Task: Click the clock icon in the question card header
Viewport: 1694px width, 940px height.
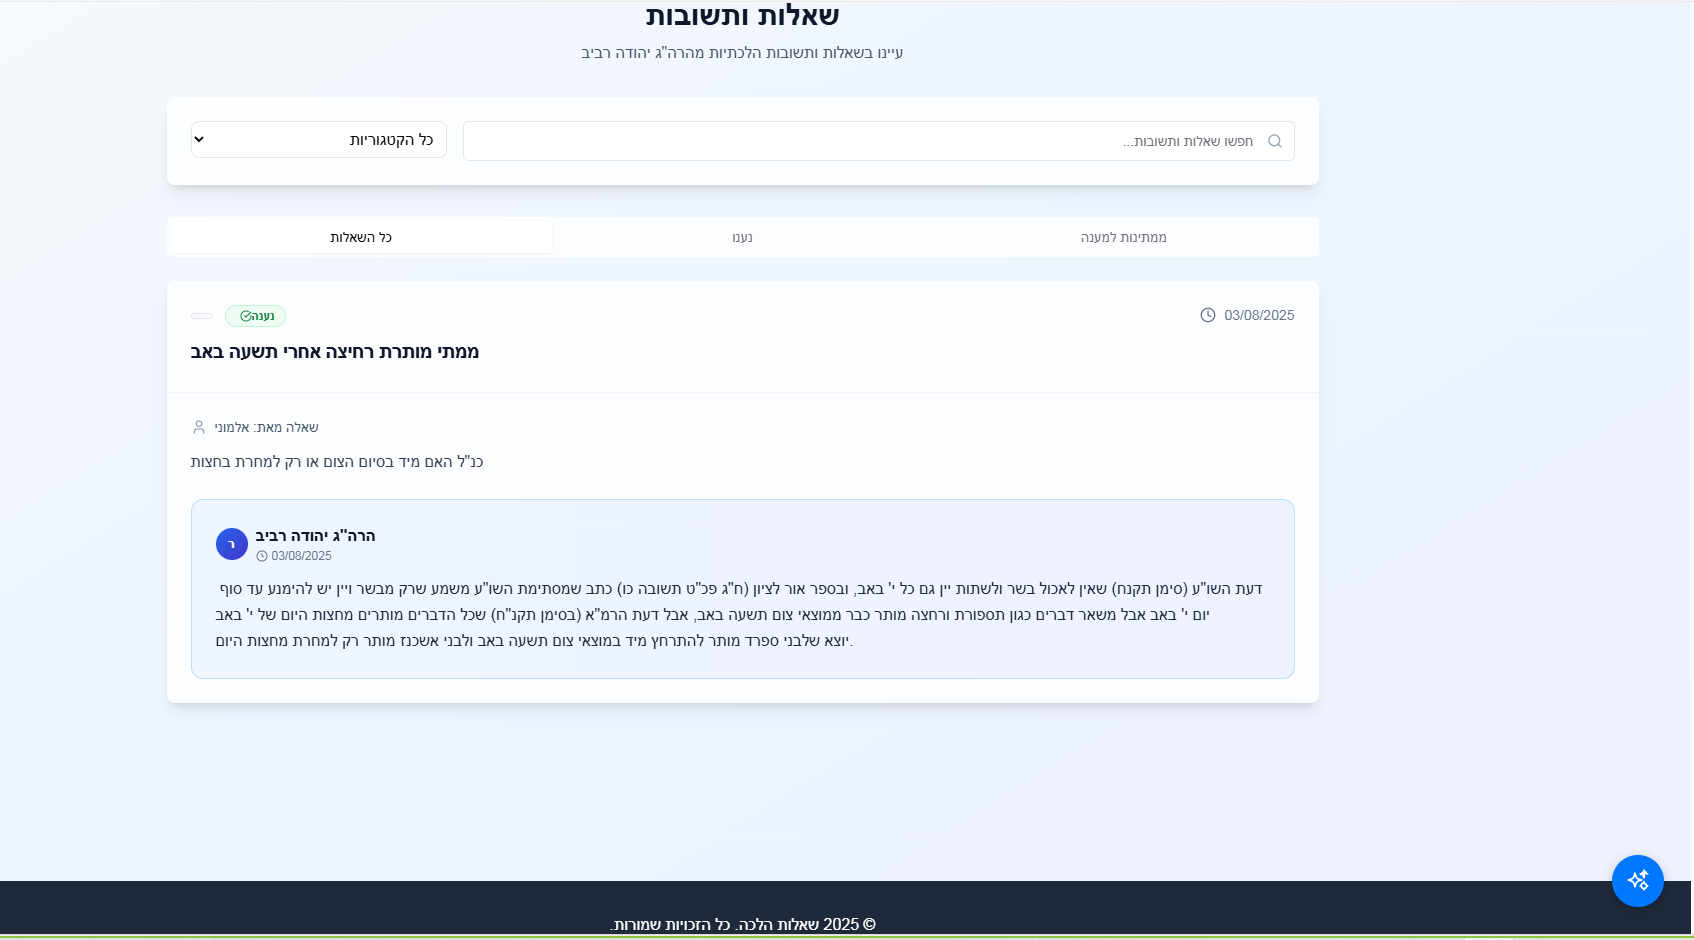Action: pos(1208,315)
